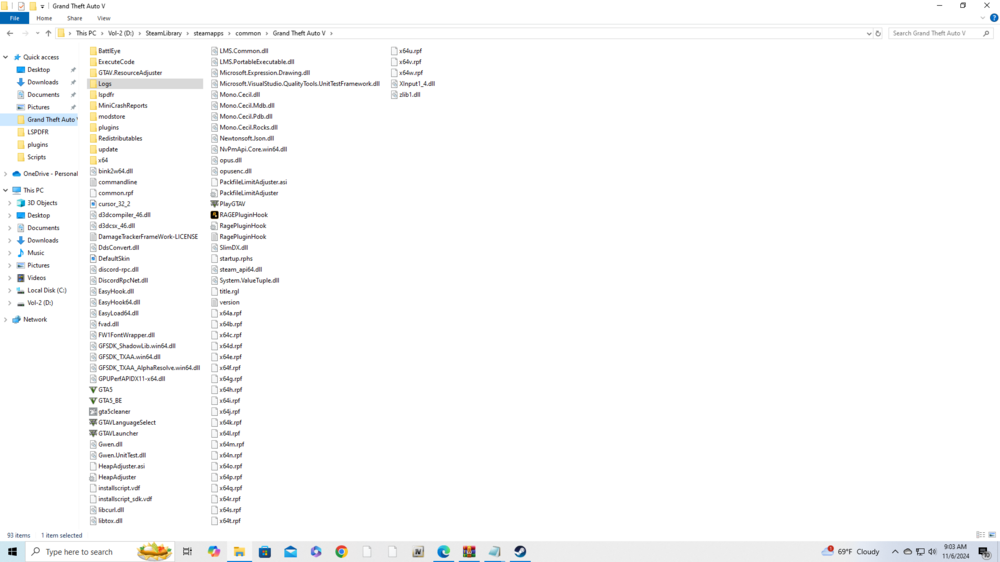
Task: Open Microsoft Edge from the taskbar
Action: (443, 552)
